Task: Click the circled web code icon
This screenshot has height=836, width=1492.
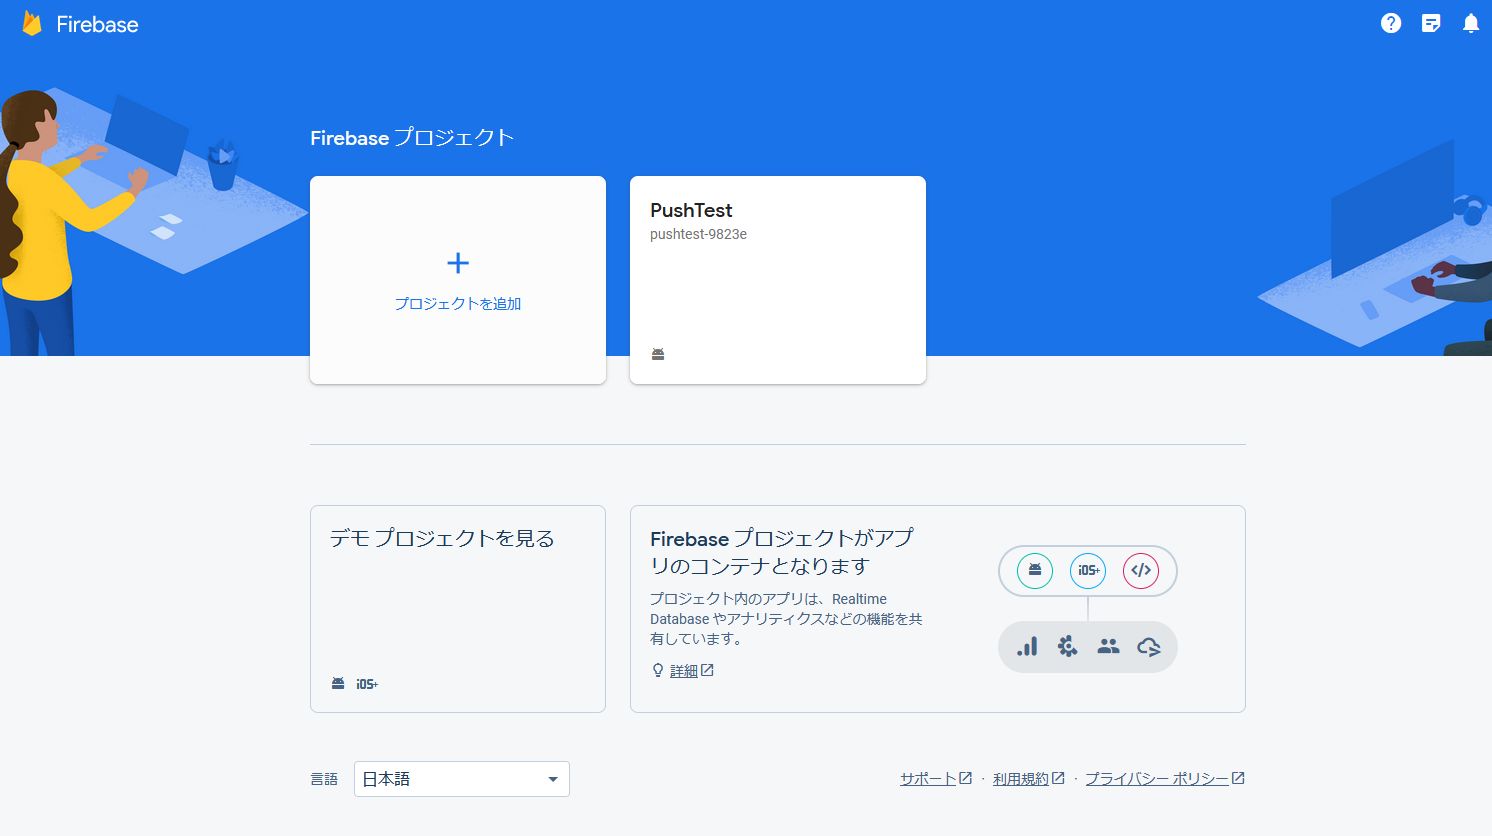Action: (1141, 571)
